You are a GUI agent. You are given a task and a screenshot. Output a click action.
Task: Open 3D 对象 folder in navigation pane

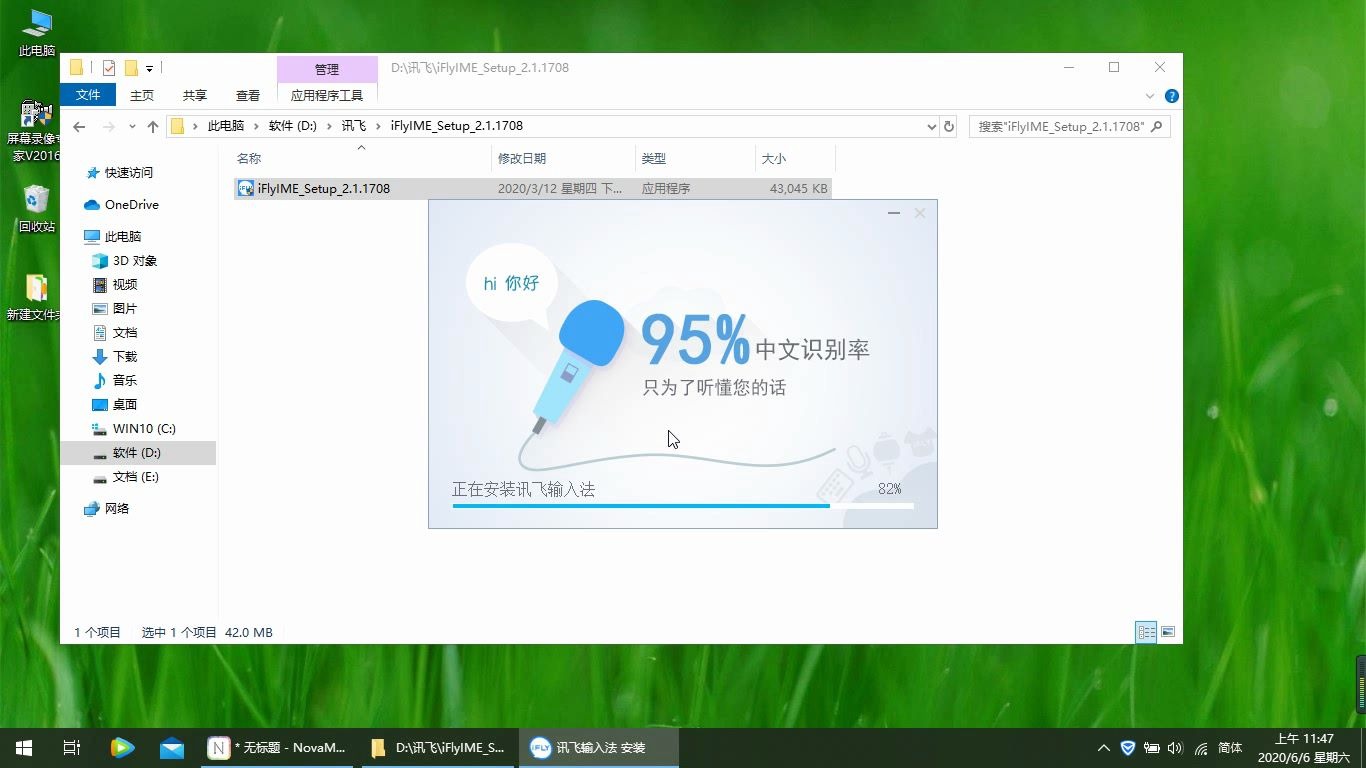click(x=134, y=260)
